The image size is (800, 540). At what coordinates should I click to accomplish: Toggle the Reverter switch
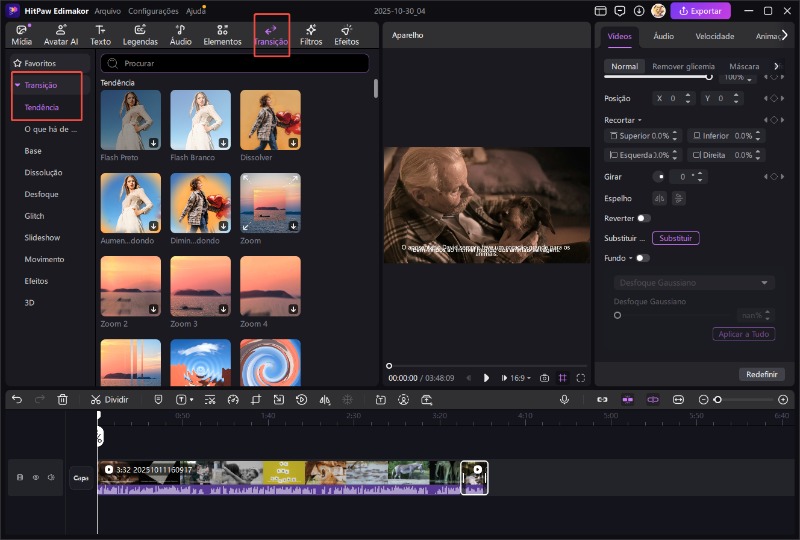pyautogui.click(x=643, y=218)
